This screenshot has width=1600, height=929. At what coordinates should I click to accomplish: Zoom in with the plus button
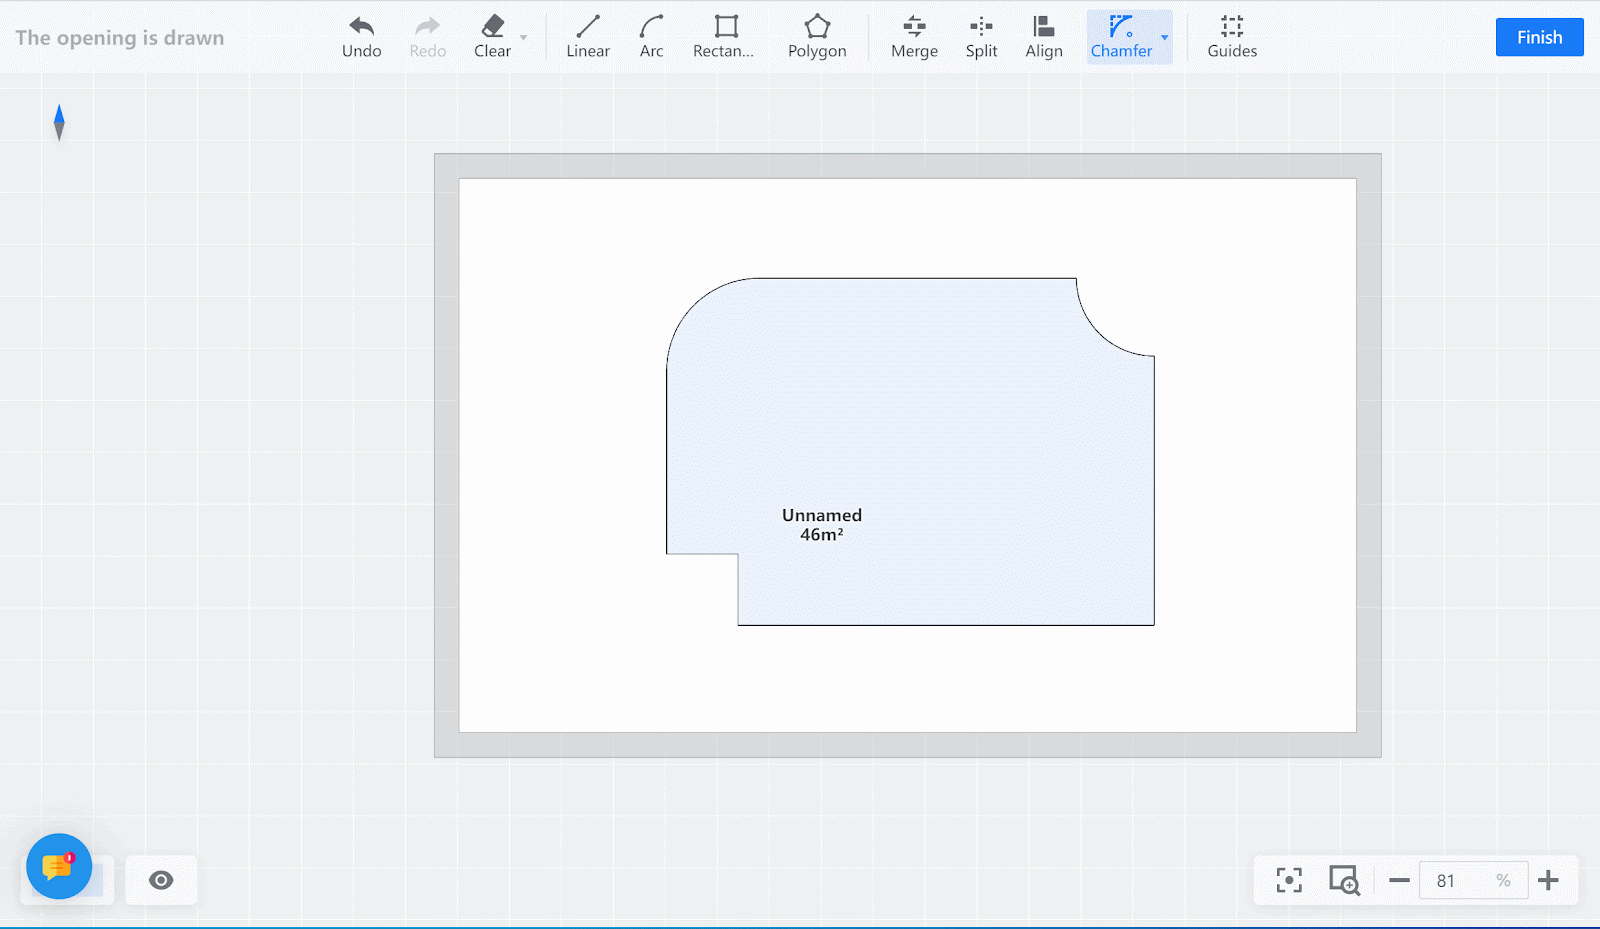point(1548,880)
